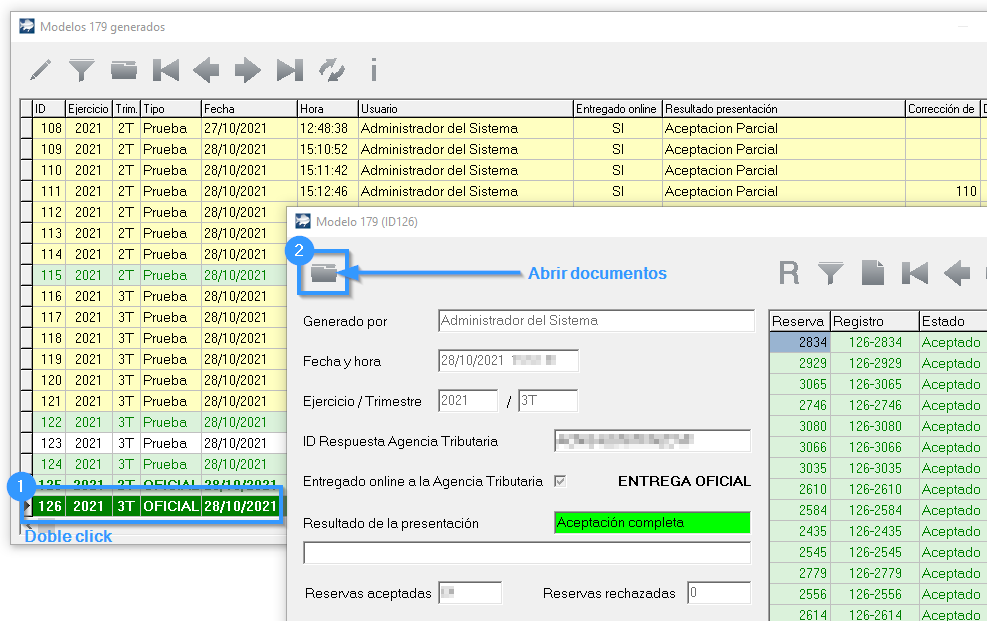Select the pencil edit icon on the toolbar
The image size is (987, 621).
point(42,70)
